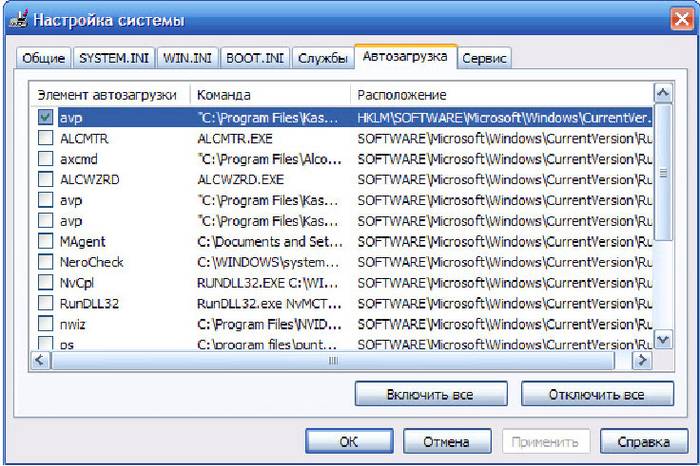Enable the MAgent startup checkbox
The width and height of the screenshot is (700, 466).
pyautogui.click(x=45, y=241)
